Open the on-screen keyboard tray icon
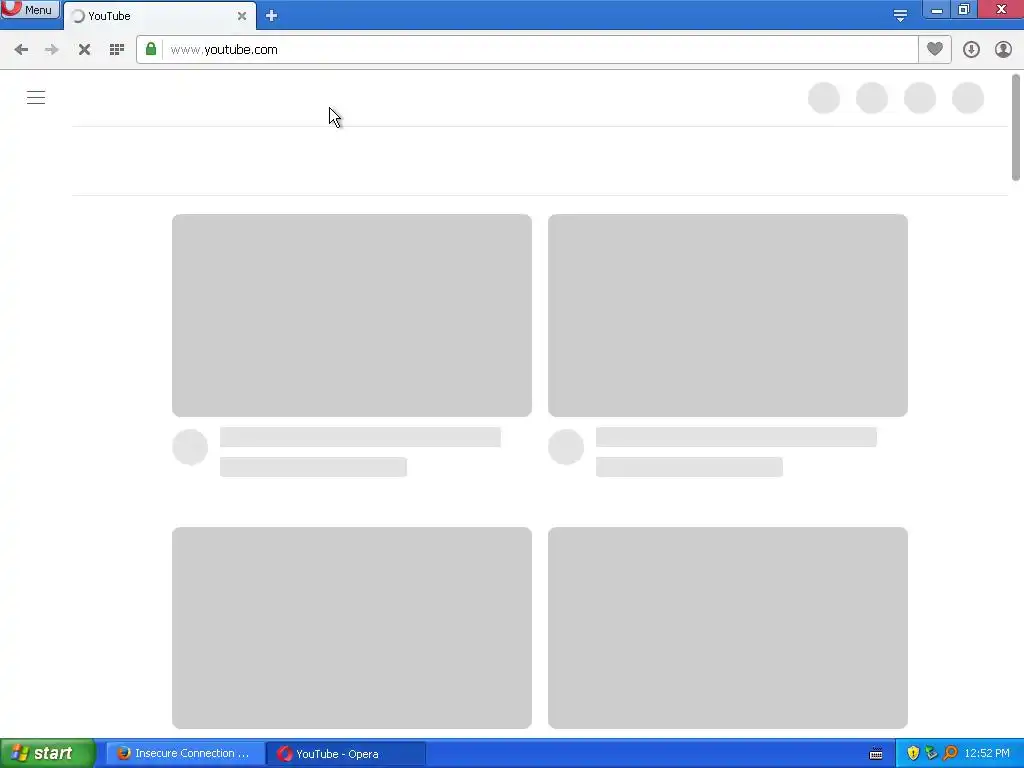The height and width of the screenshot is (768, 1024). (876, 754)
